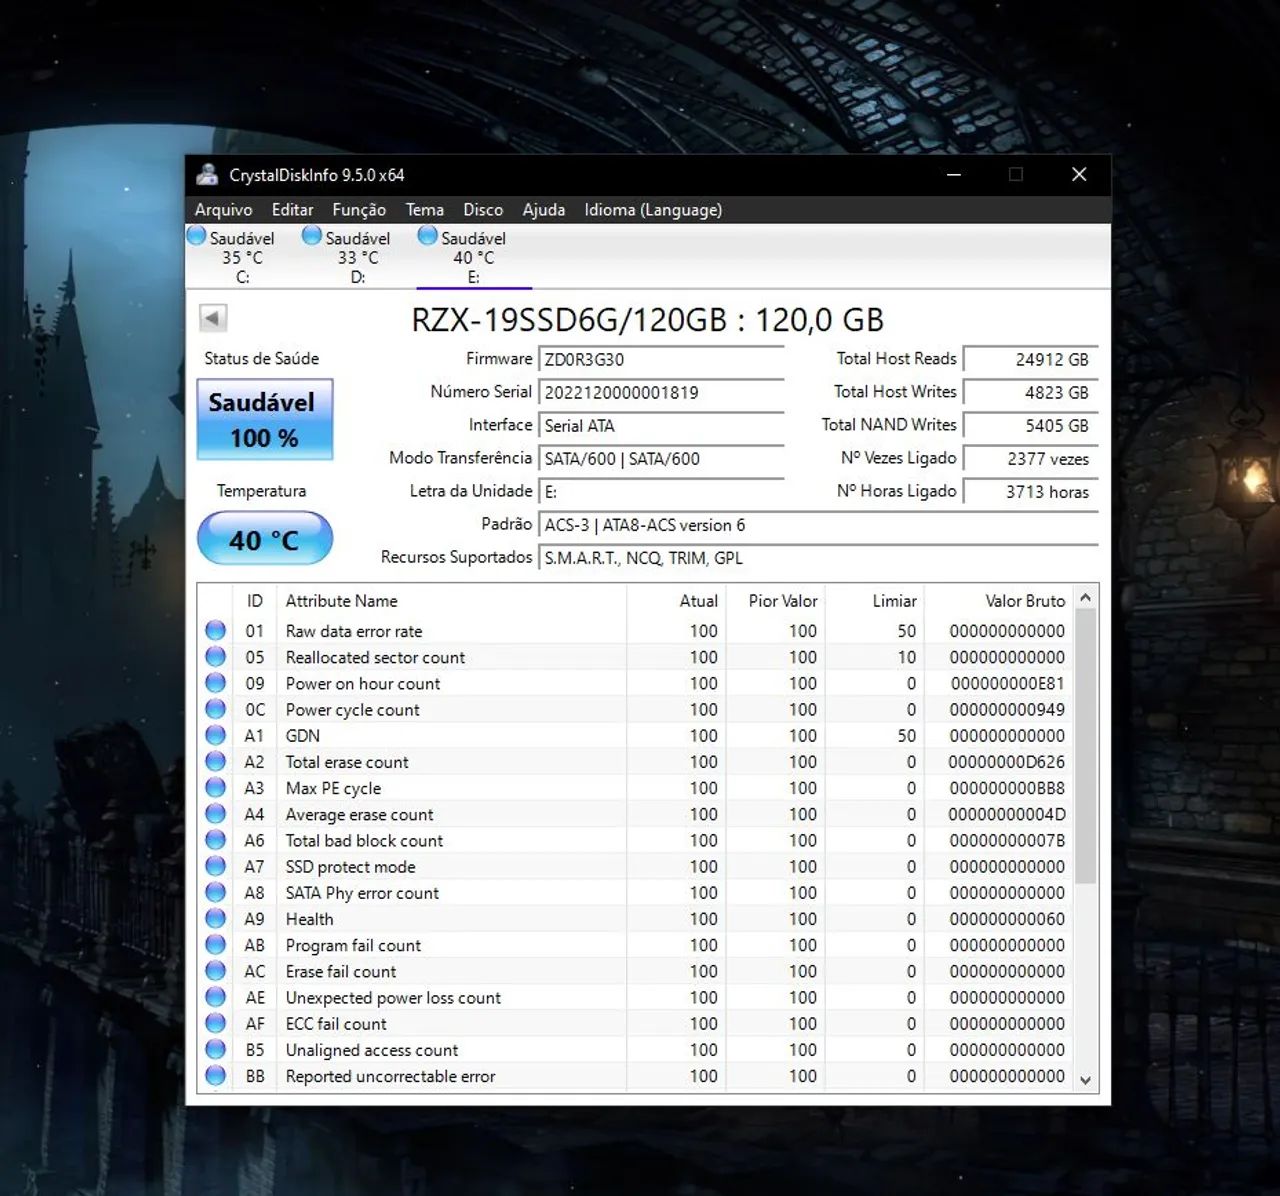Click raw value 00000000D626 of total erase count
This screenshot has height=1196, width=1280.
click(1007, 762)
